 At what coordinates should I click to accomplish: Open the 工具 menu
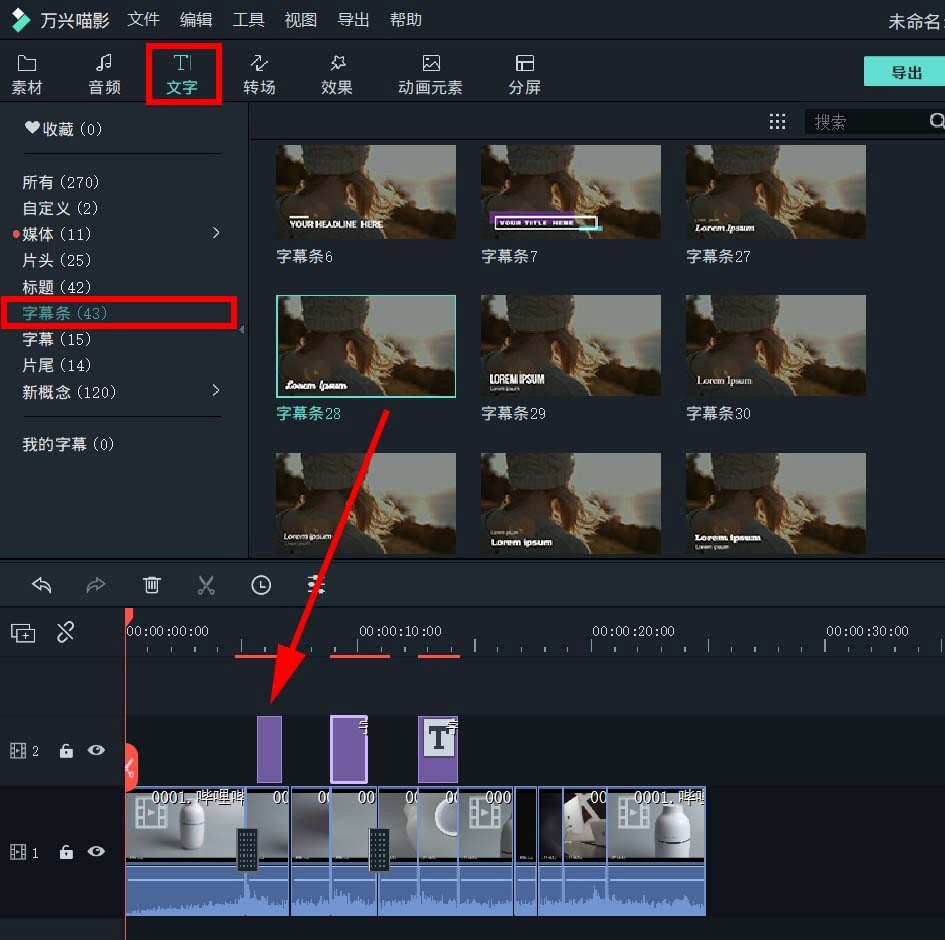(248, 20)
